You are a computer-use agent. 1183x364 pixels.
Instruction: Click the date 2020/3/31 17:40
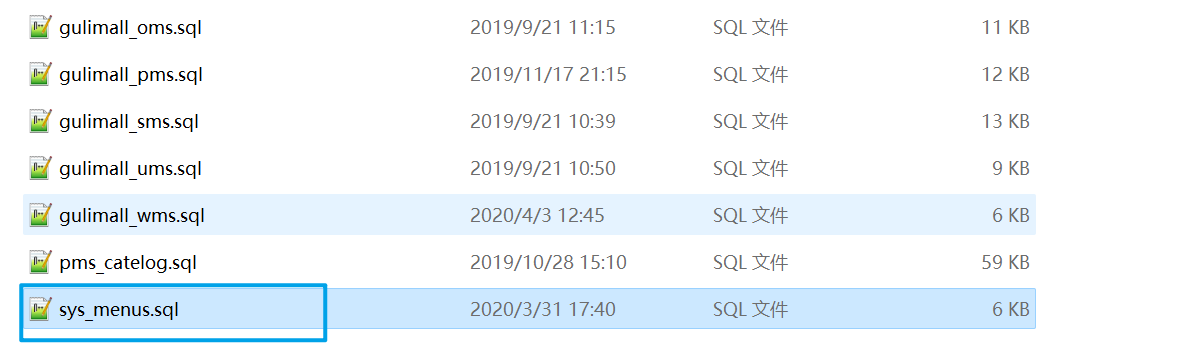542,310
